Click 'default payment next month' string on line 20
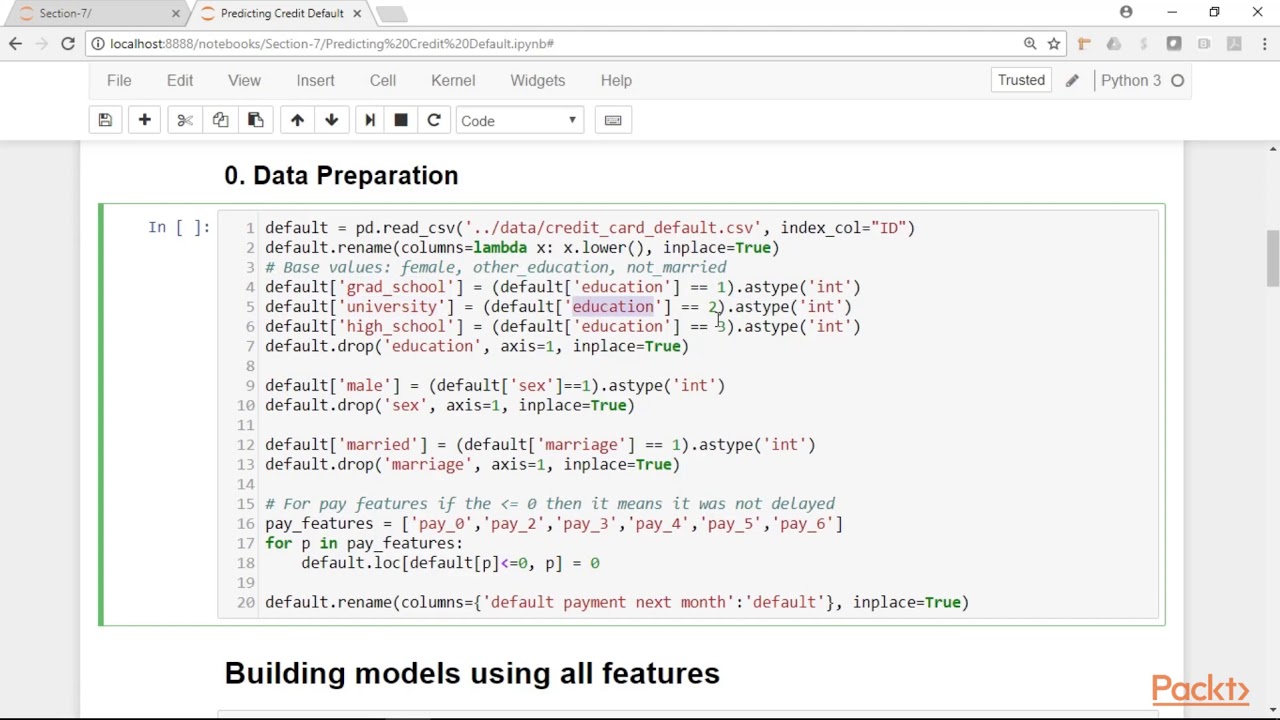The width and height of the screenshot is (1280, 720). [608, 602]
